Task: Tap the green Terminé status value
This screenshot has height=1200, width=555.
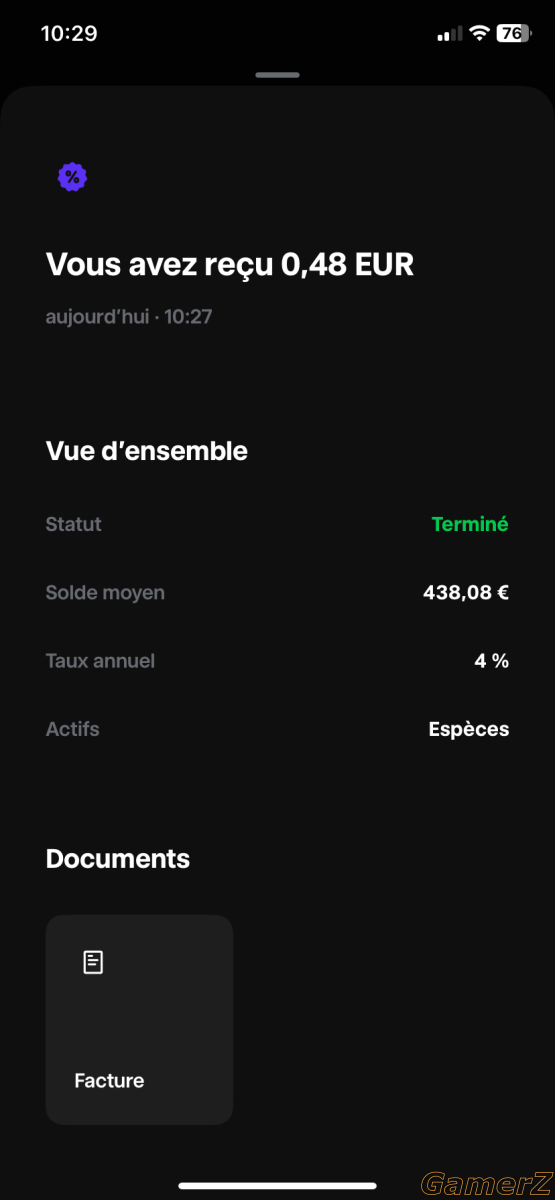Action: click(x=470, y=524)
